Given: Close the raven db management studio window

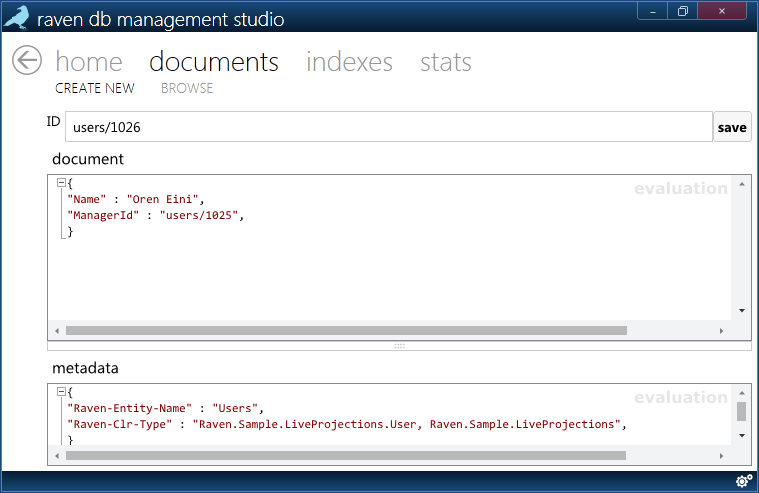Looking at the screenshot, I should click(x=722, y=11).
